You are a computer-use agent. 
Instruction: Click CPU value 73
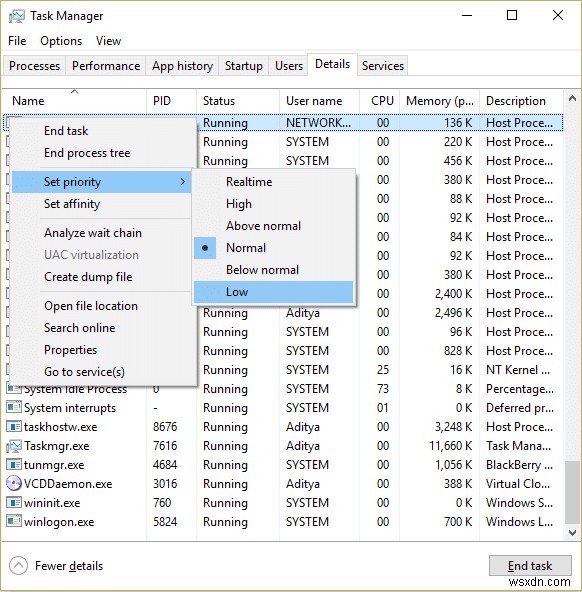[383, 389]
